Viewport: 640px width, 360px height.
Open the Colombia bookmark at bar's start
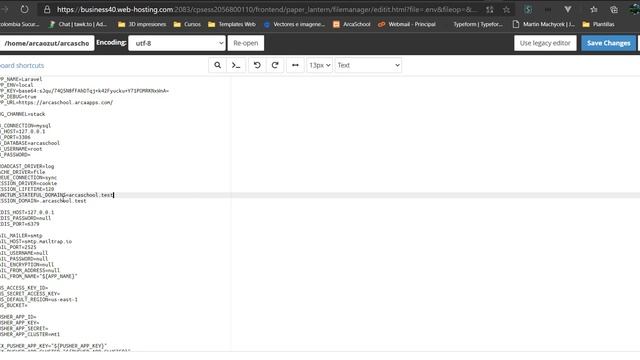[x=20, y=24]
